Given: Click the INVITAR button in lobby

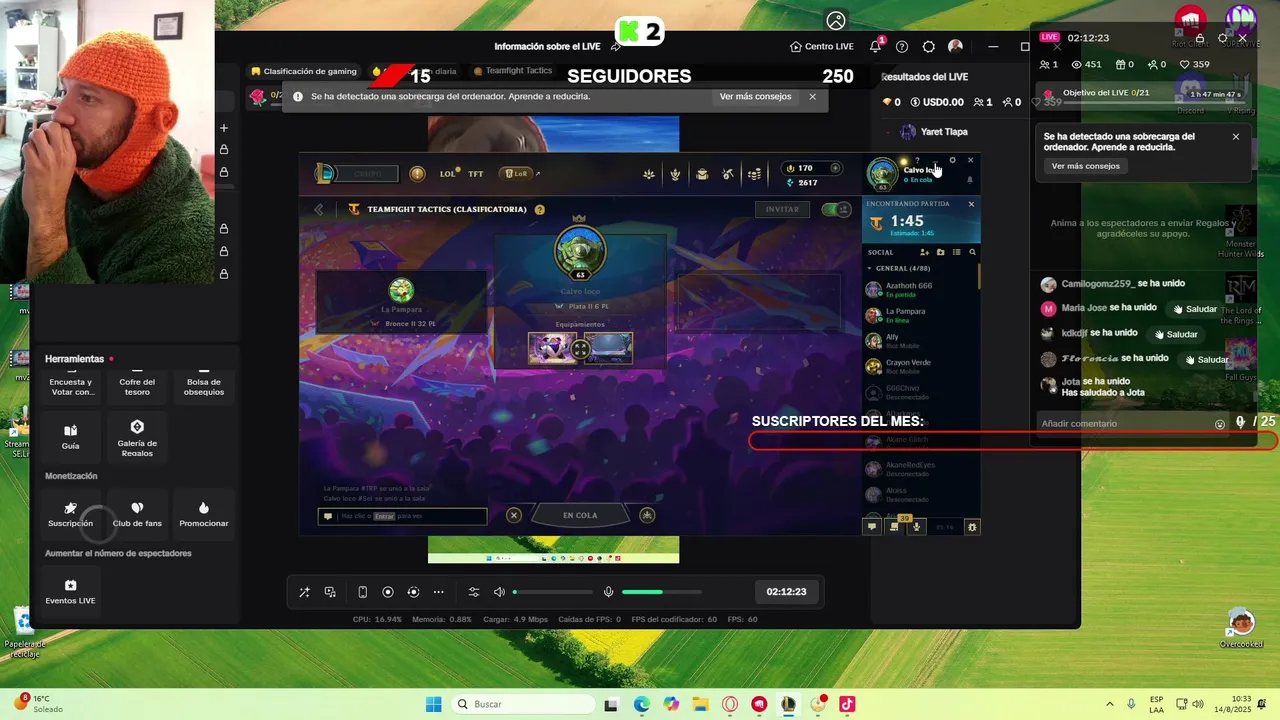Looking at the screenshot, I should pyautogui.click(x=782, y=209).
